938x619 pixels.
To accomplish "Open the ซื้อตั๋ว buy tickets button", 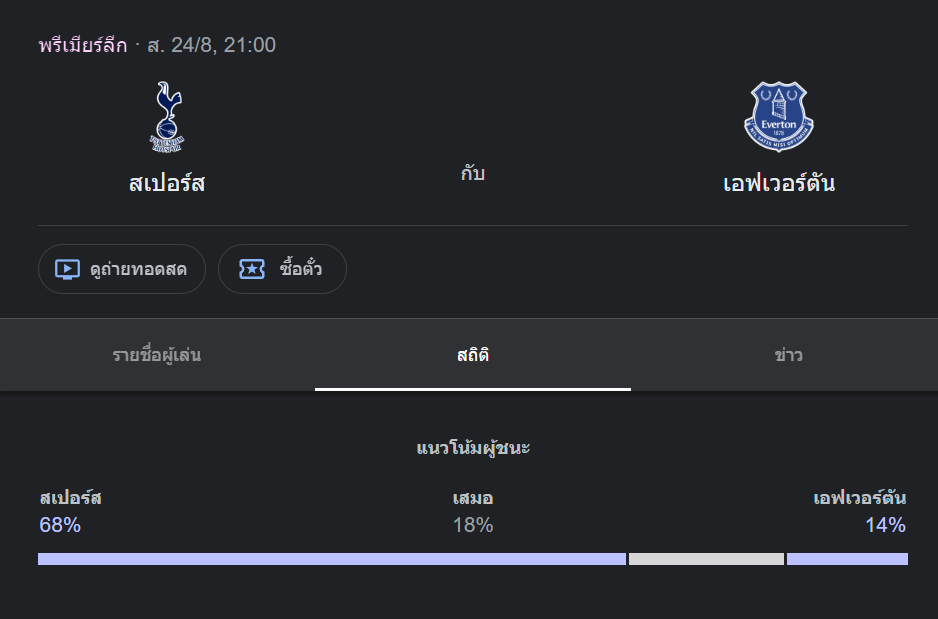I will (282, 269).
